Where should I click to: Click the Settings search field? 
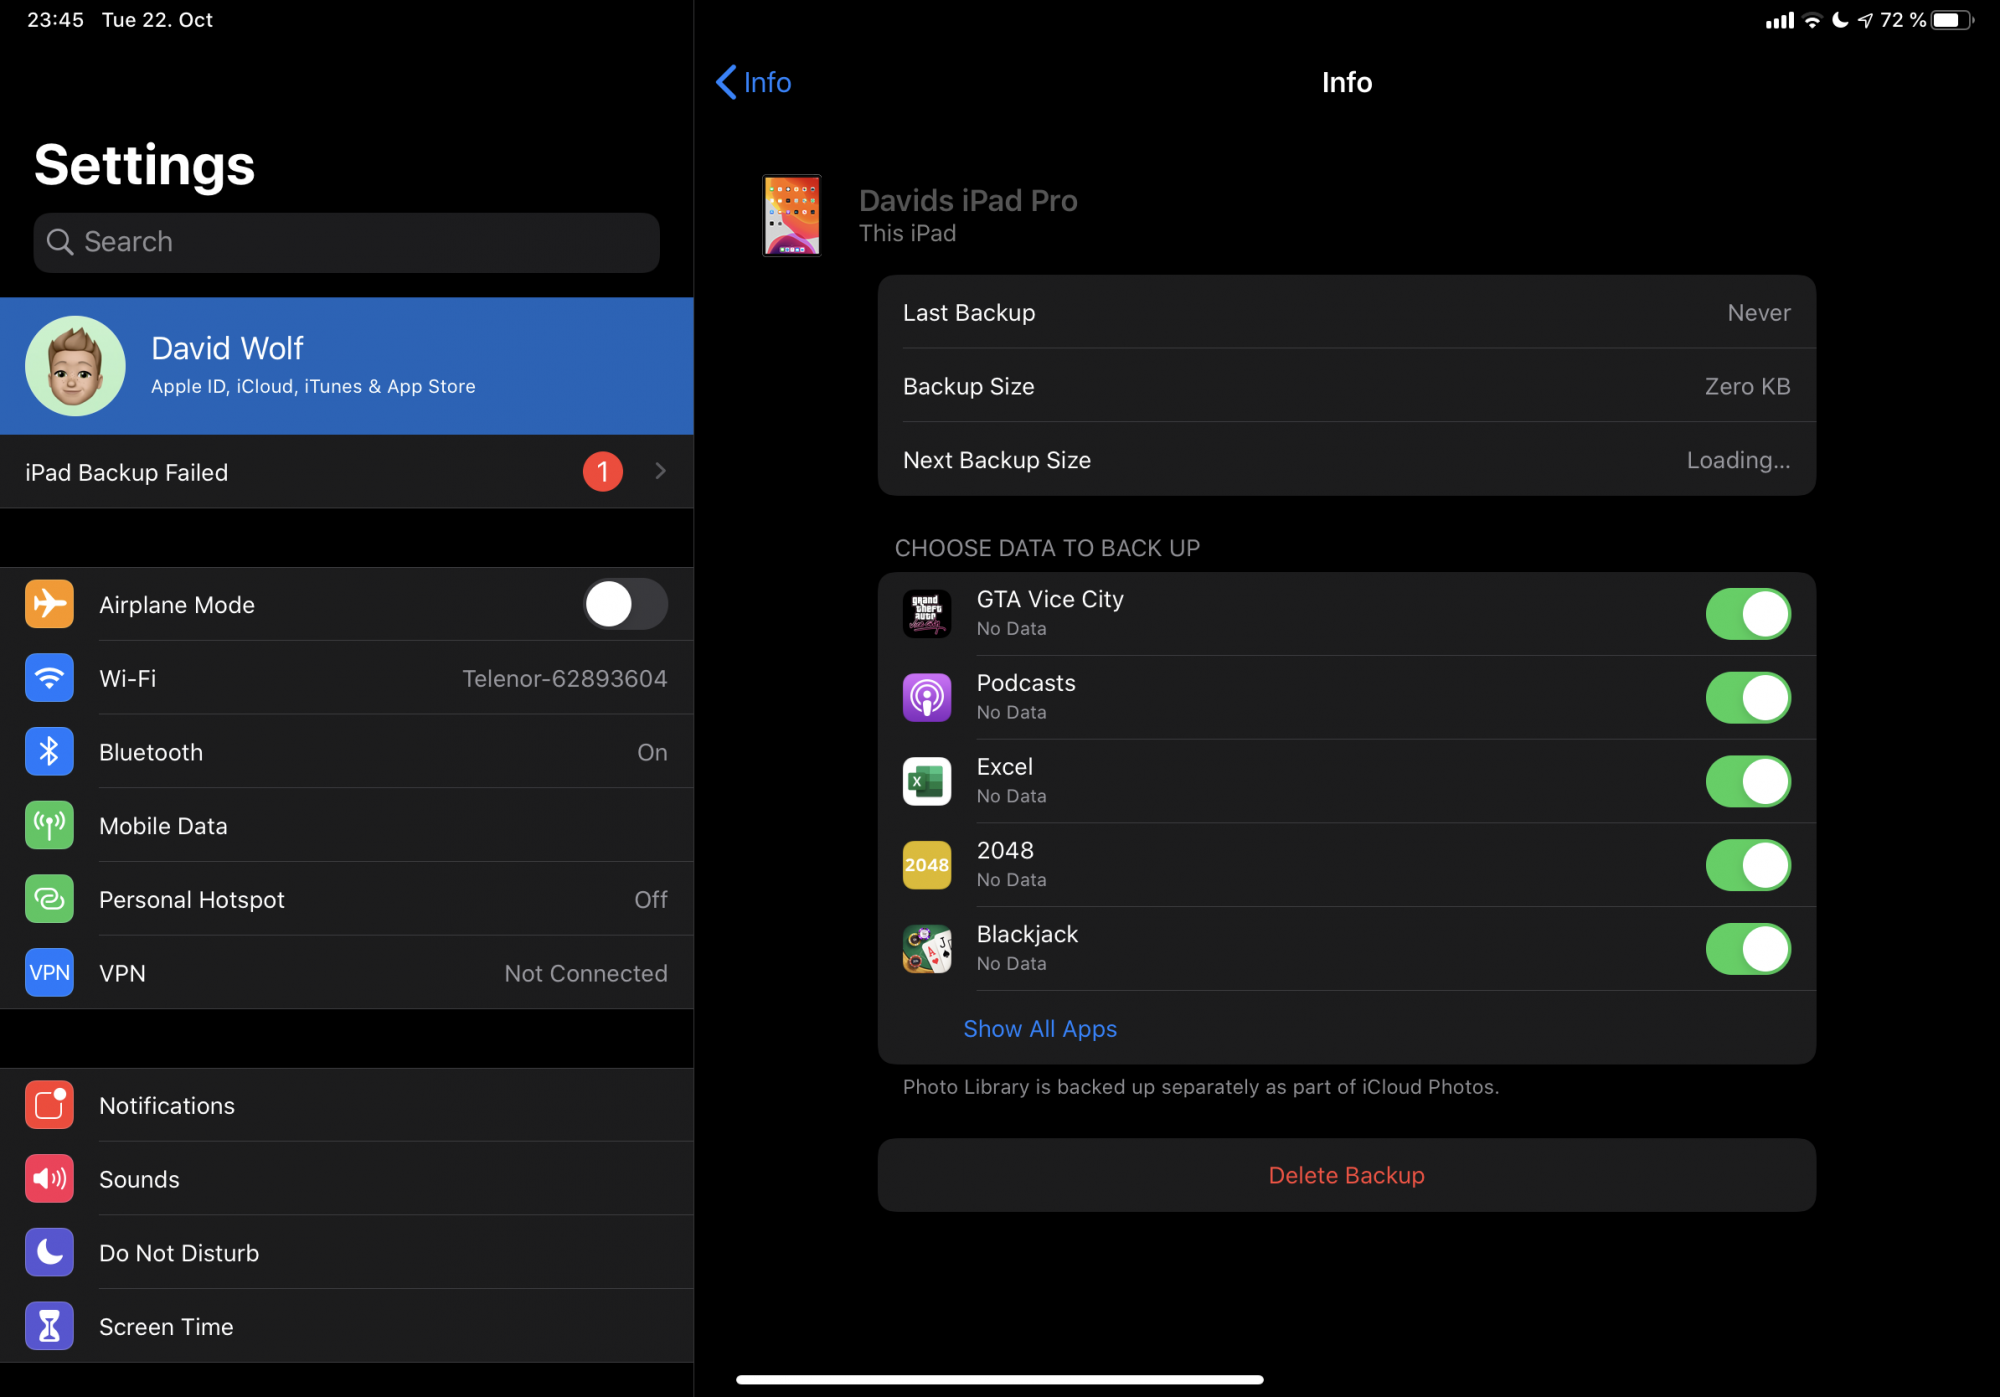pyautogui.click(x=346, y=242)
